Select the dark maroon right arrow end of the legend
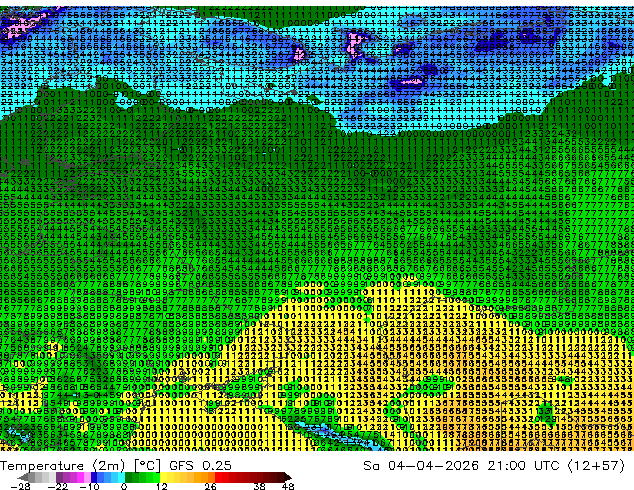Viewport: 634px width, 490px height. (287, 477)
